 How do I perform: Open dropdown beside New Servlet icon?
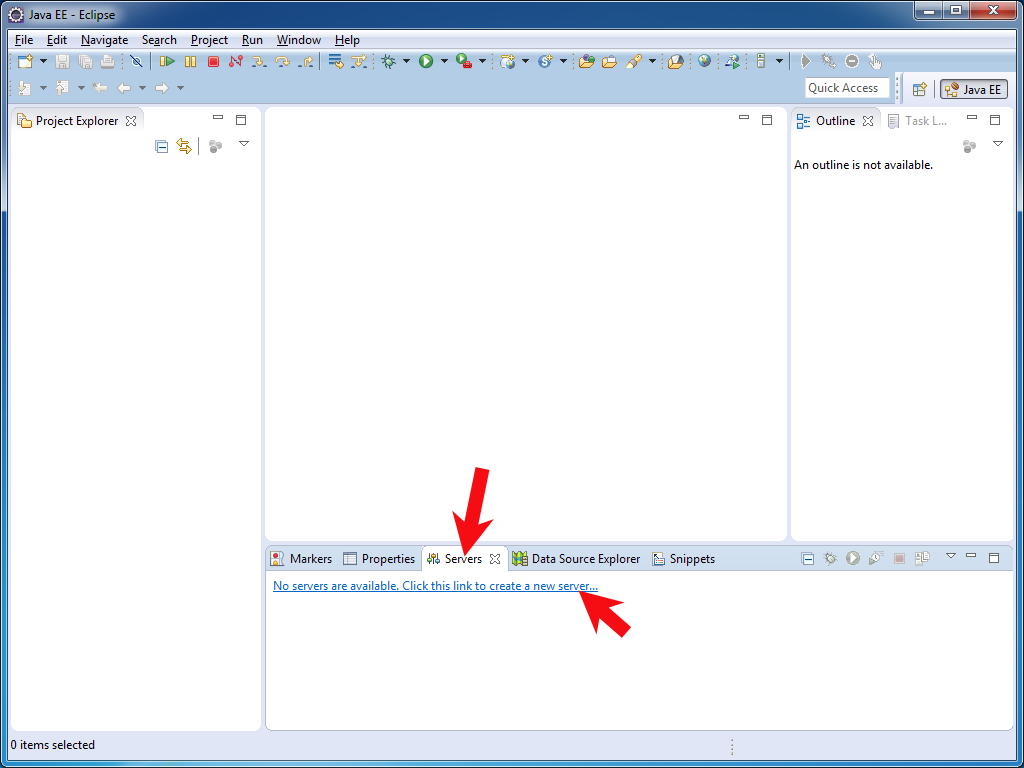click(563, 61)
